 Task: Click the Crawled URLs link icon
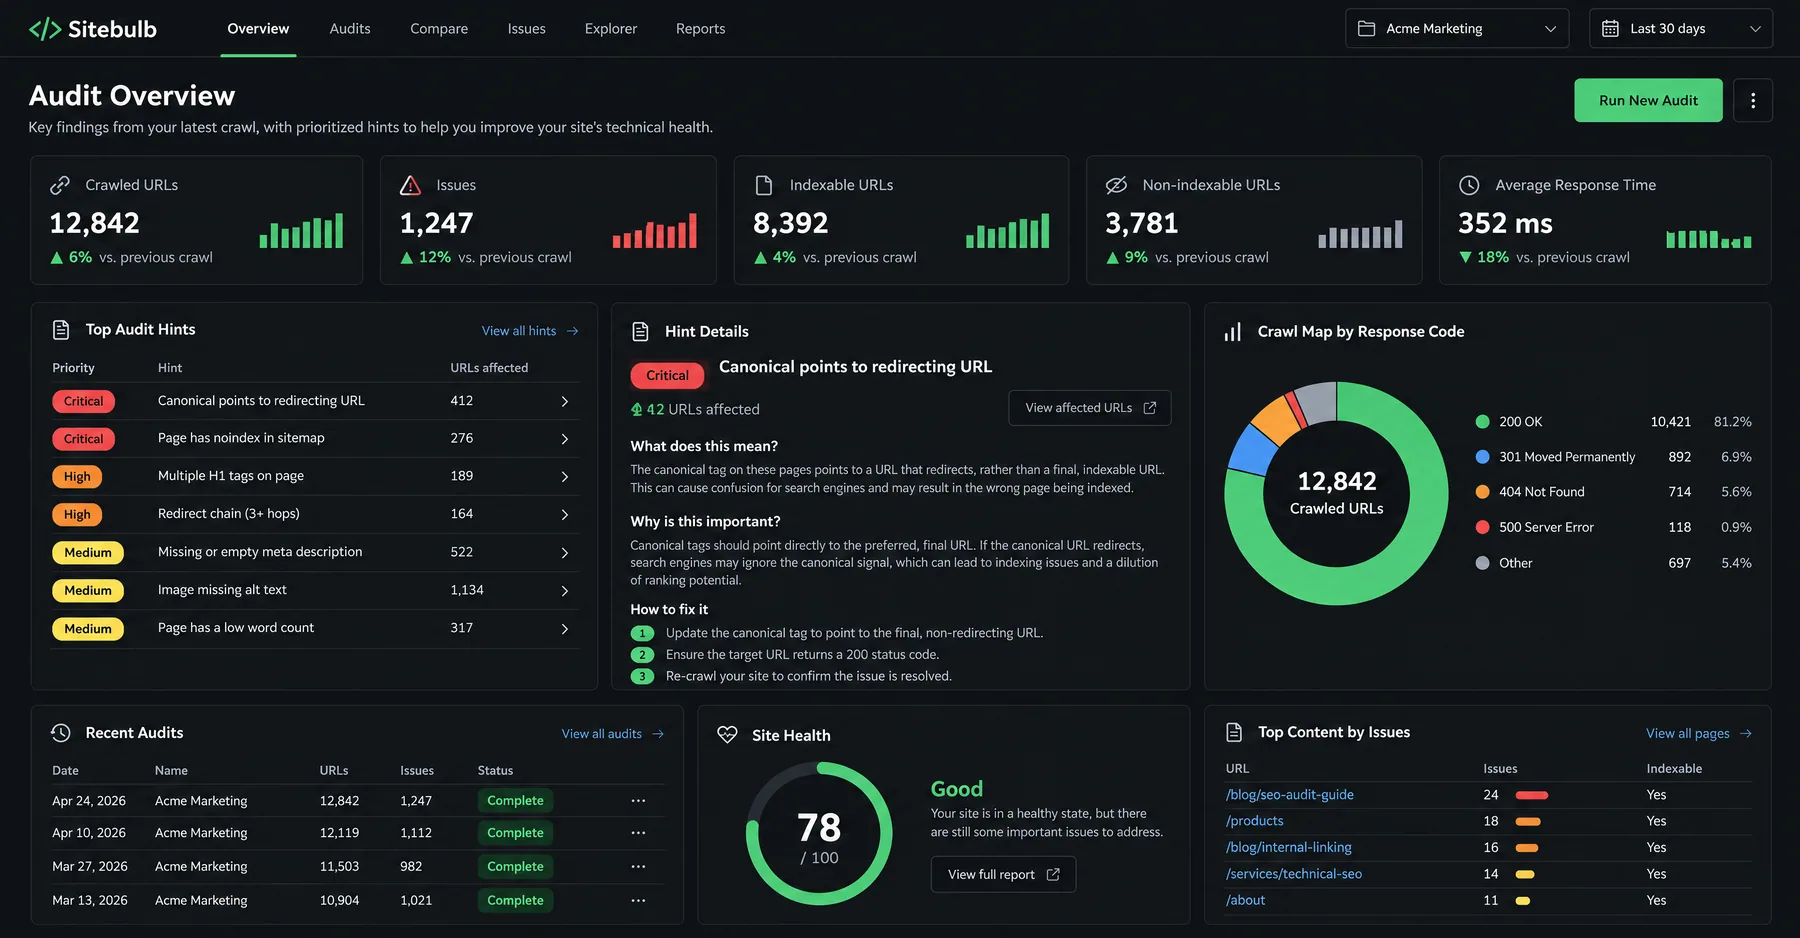tap(60, 185)
